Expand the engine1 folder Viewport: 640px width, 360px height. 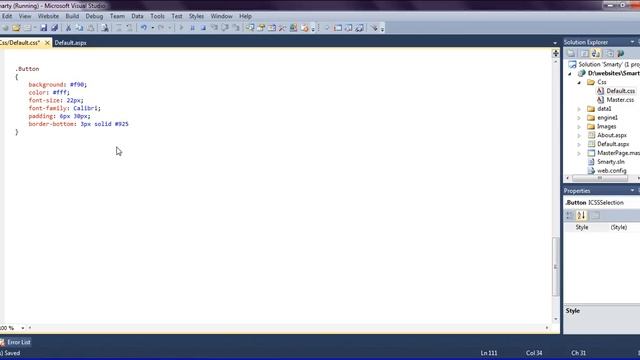[x=579, y=118]
